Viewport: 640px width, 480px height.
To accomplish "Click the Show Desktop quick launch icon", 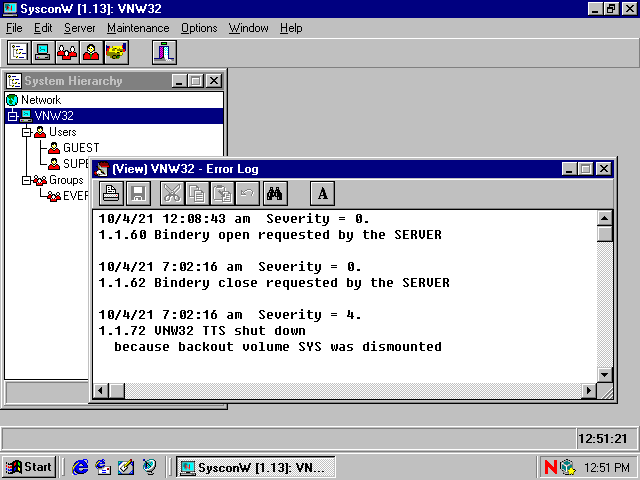I will (126, 467).
